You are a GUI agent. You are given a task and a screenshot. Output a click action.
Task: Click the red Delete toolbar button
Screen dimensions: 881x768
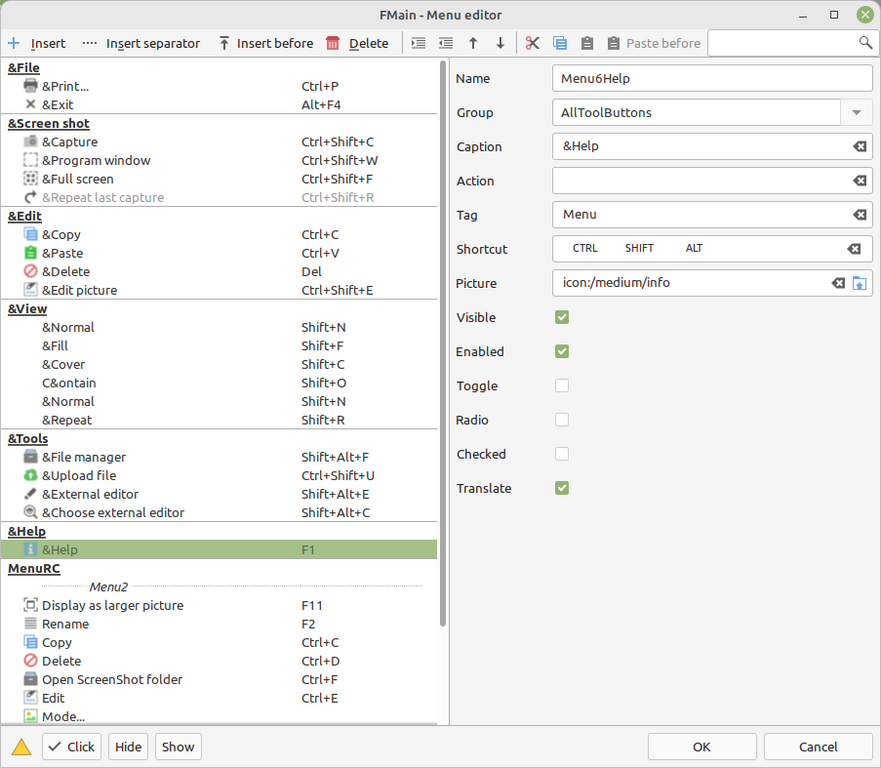pyautogui.click(x=357, y=43)
